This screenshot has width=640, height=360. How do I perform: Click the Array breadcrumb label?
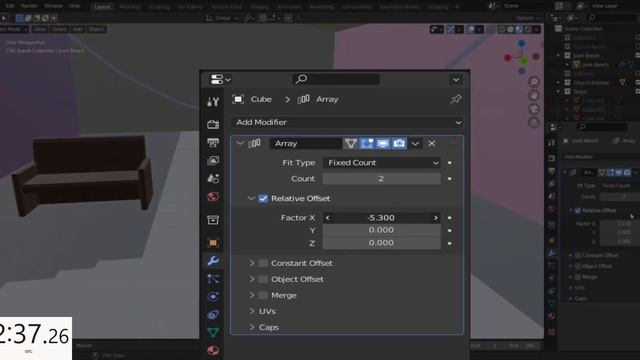tap(327, 99)
